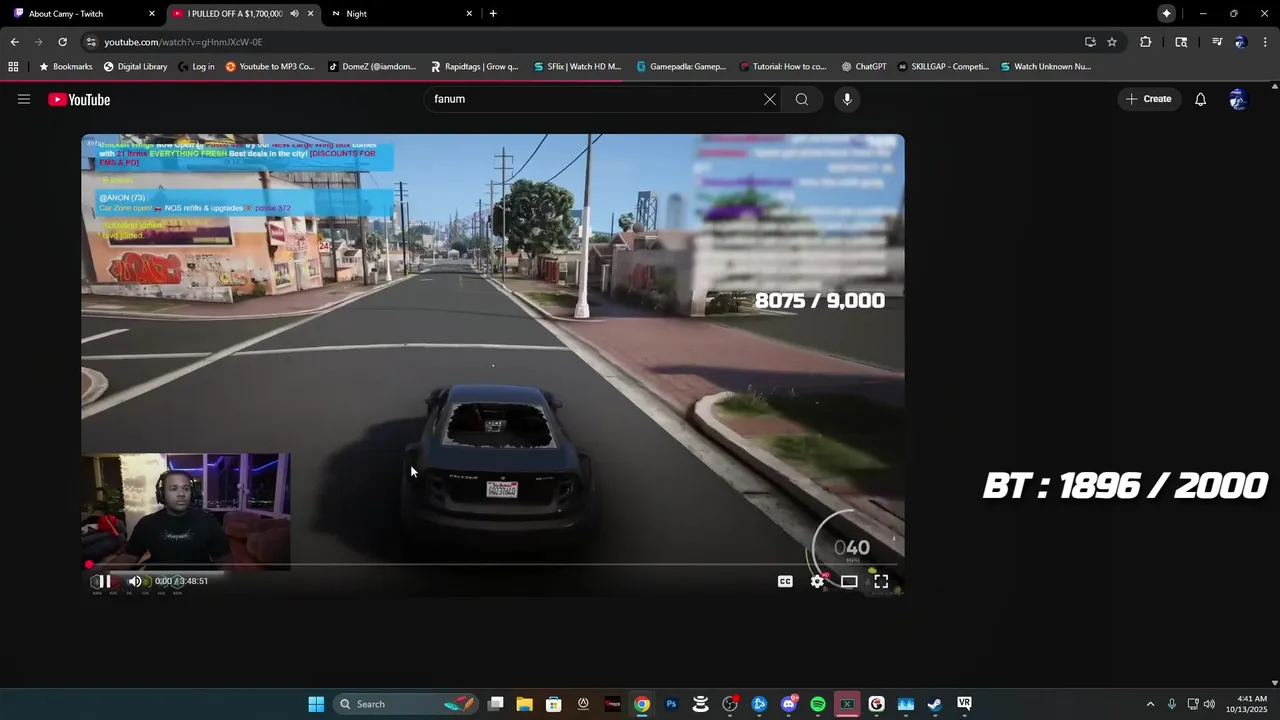Seek on the video progress bar
Viewport: 1280px width, 720px height.
pyautogui.click(x=493, y=565)
